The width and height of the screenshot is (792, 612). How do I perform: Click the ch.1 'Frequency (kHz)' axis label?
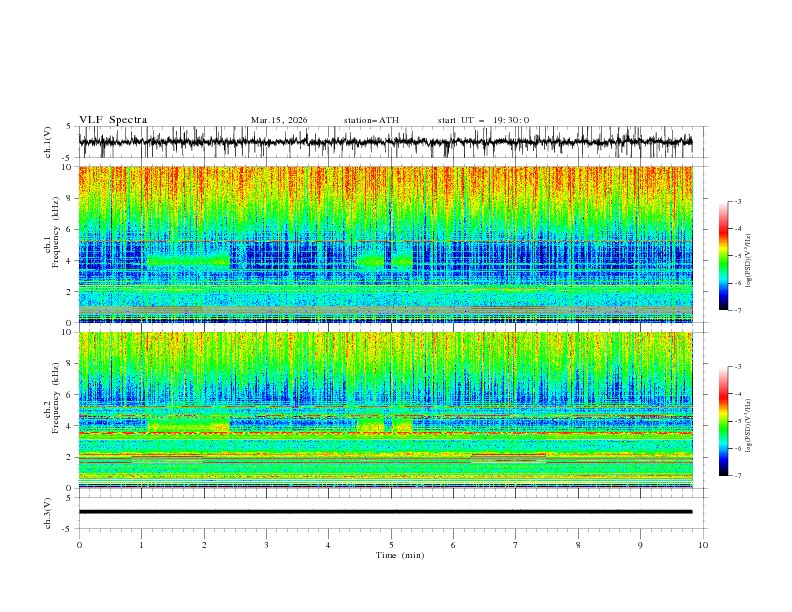(x=55, y=230)
